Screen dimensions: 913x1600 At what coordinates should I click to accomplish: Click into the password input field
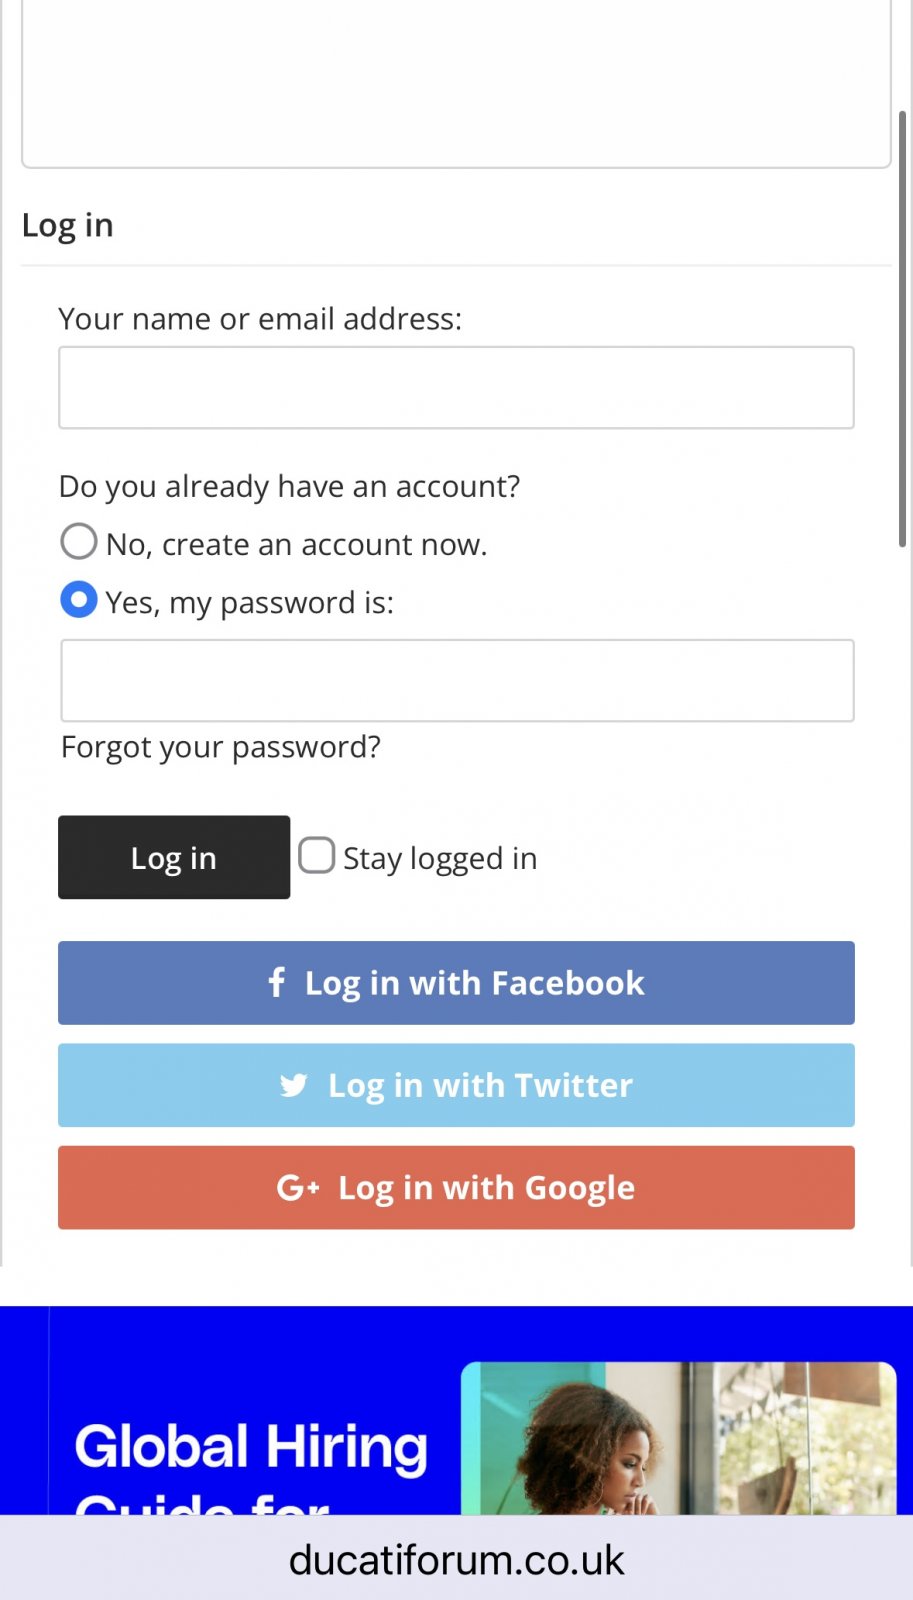457,680
